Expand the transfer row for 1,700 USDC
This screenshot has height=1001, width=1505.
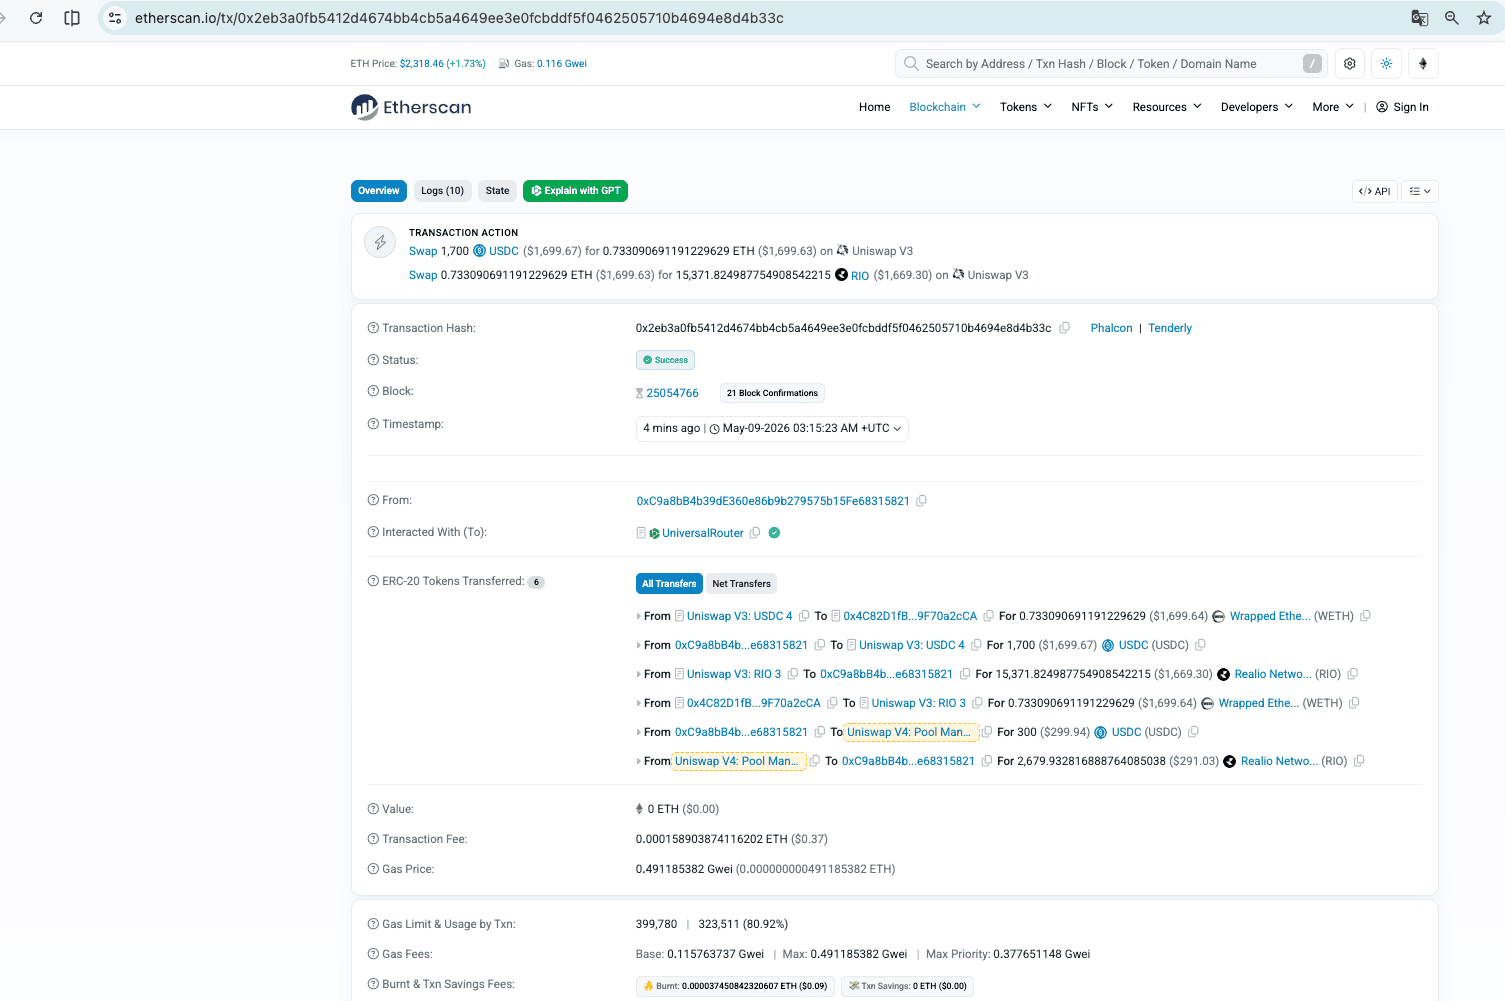(x=639, y=645)
